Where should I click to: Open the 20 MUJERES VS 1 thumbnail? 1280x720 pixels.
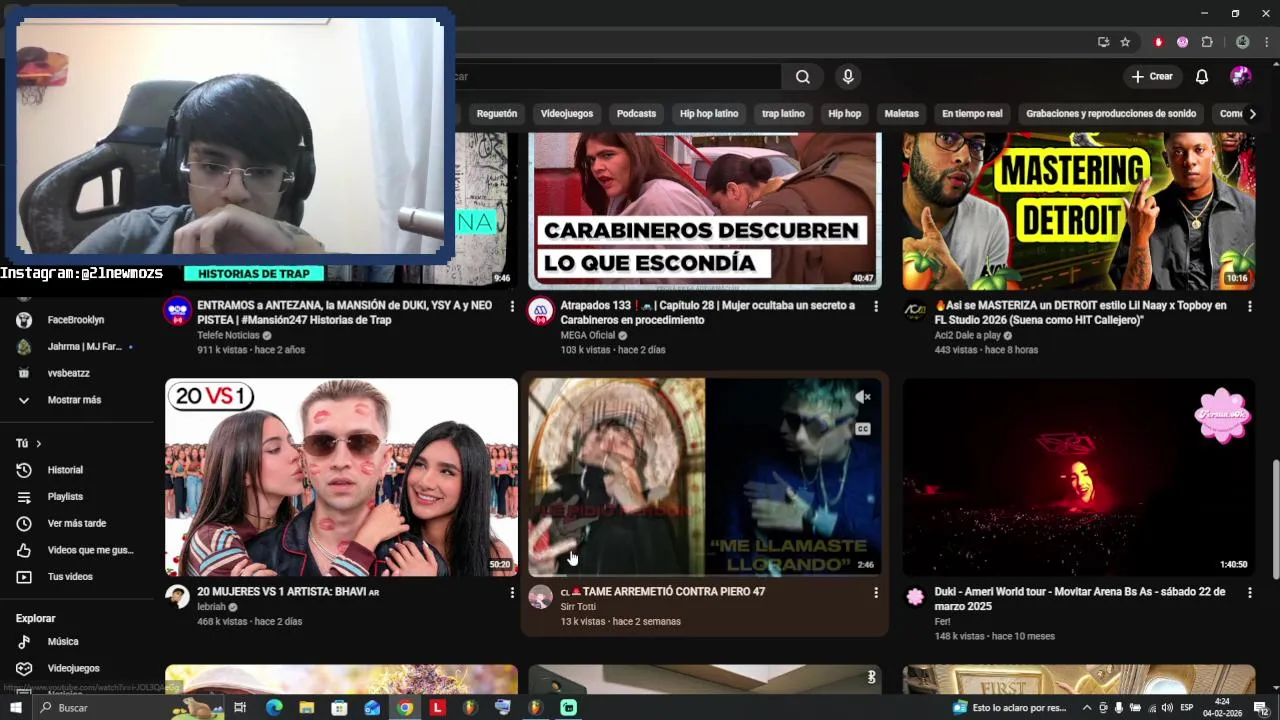pos(341,477)
